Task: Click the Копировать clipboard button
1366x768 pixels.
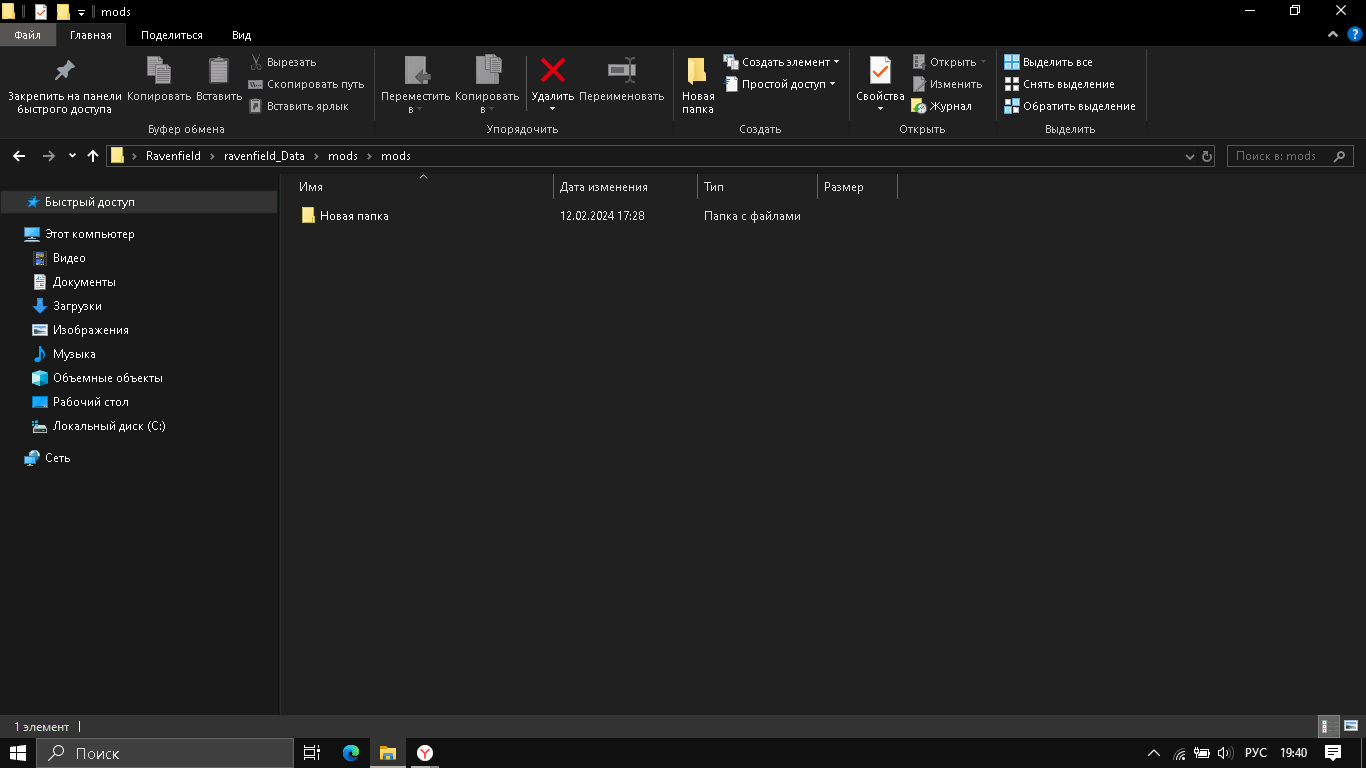Action: pyautogui.click(x=159, y=80)
